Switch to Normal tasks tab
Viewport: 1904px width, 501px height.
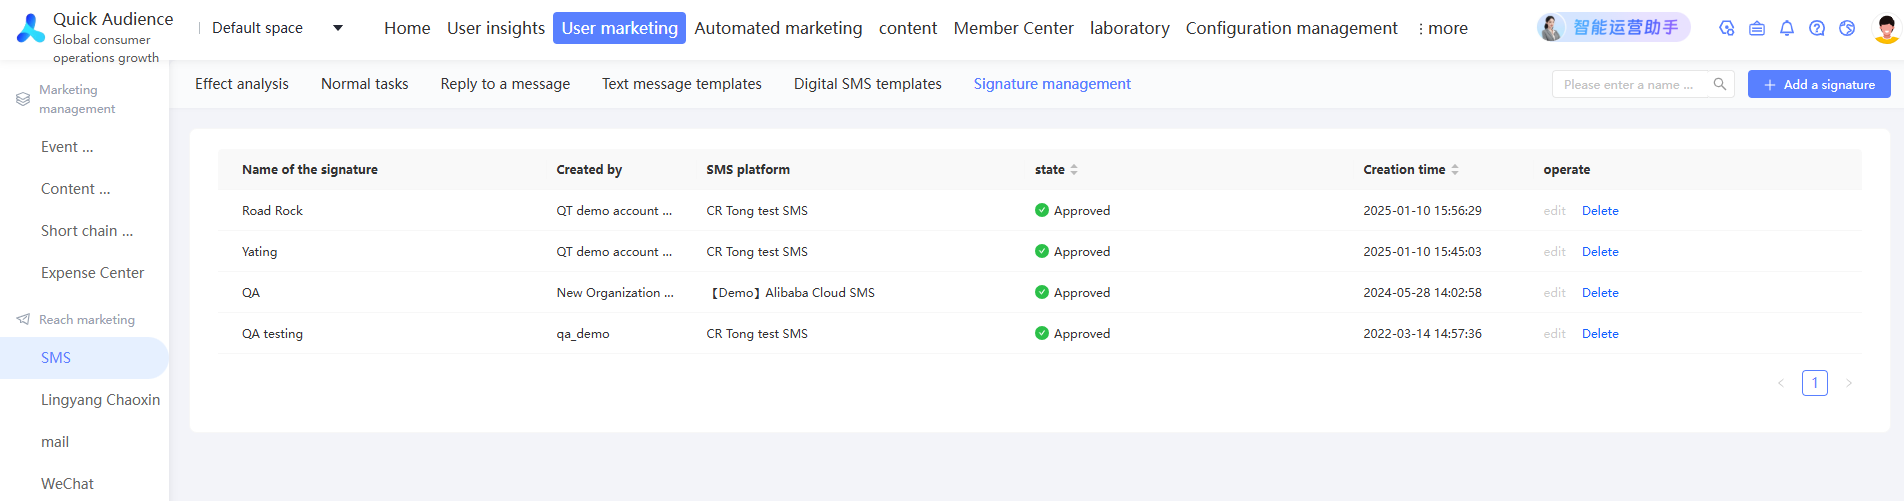pyautogui.click(x=365, y=84)
